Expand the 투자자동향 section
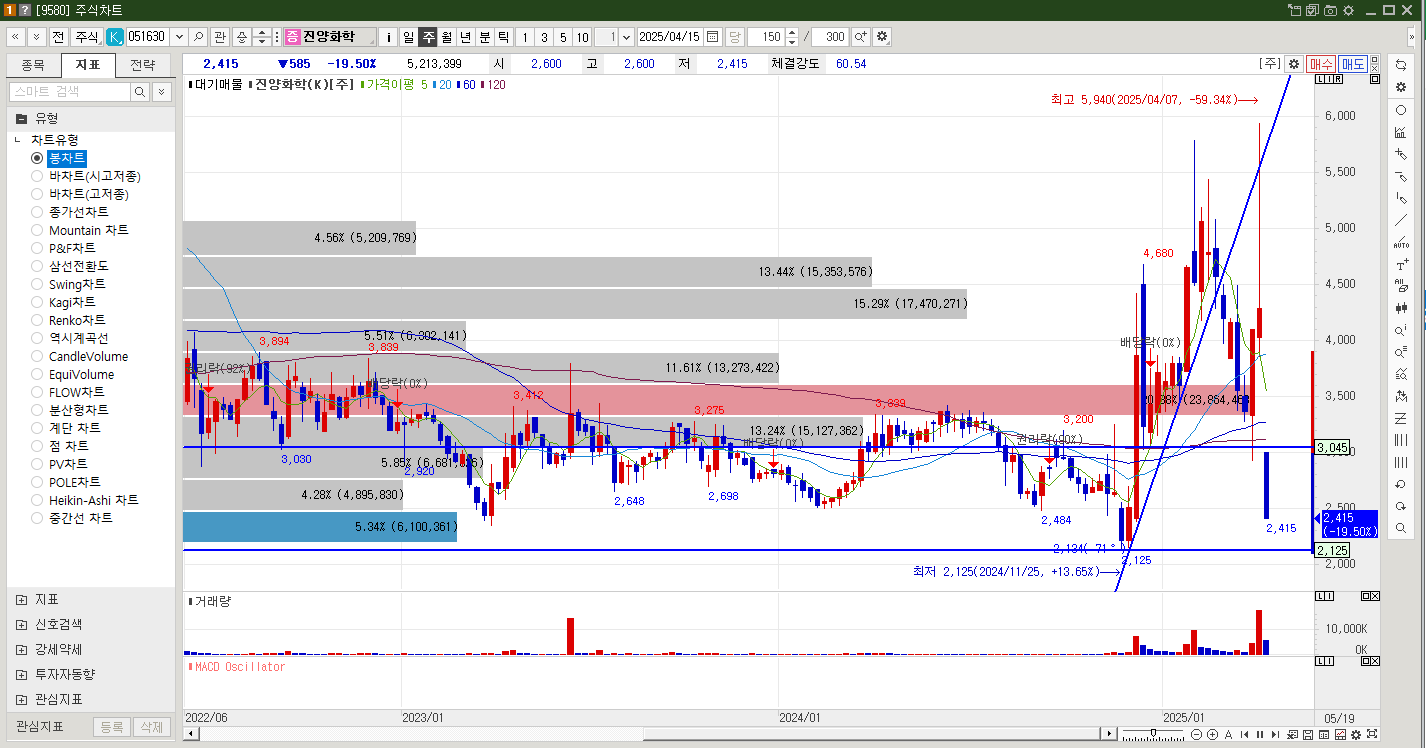 click(22, 674)
